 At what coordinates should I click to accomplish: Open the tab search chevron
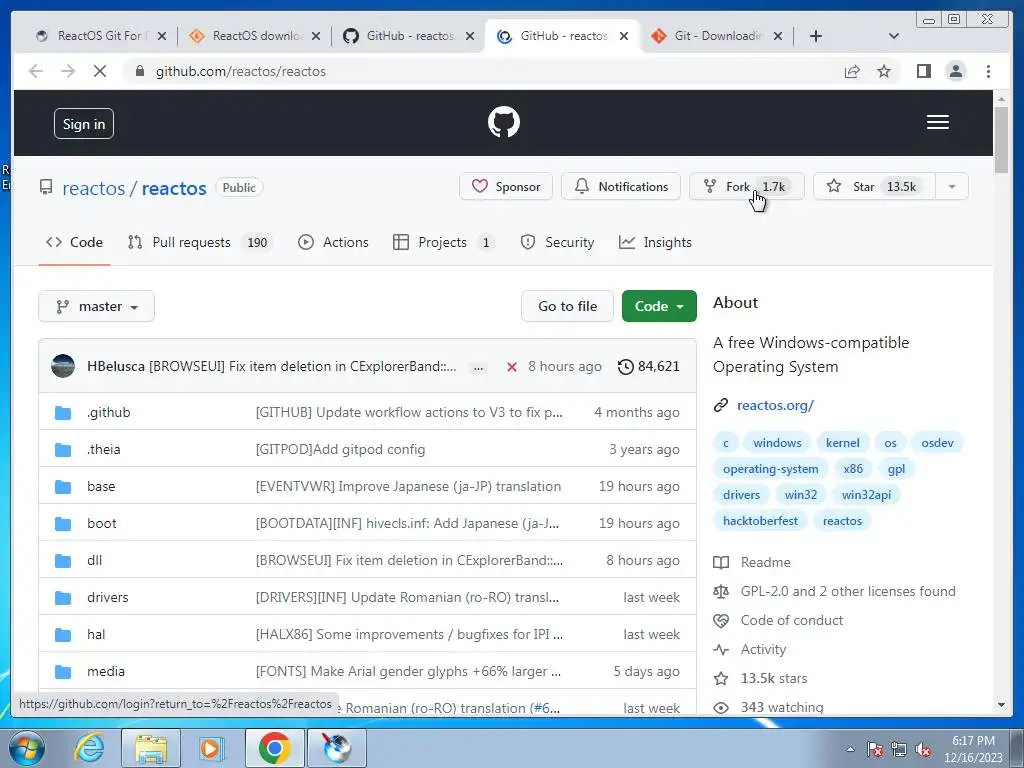click(893, 36)
